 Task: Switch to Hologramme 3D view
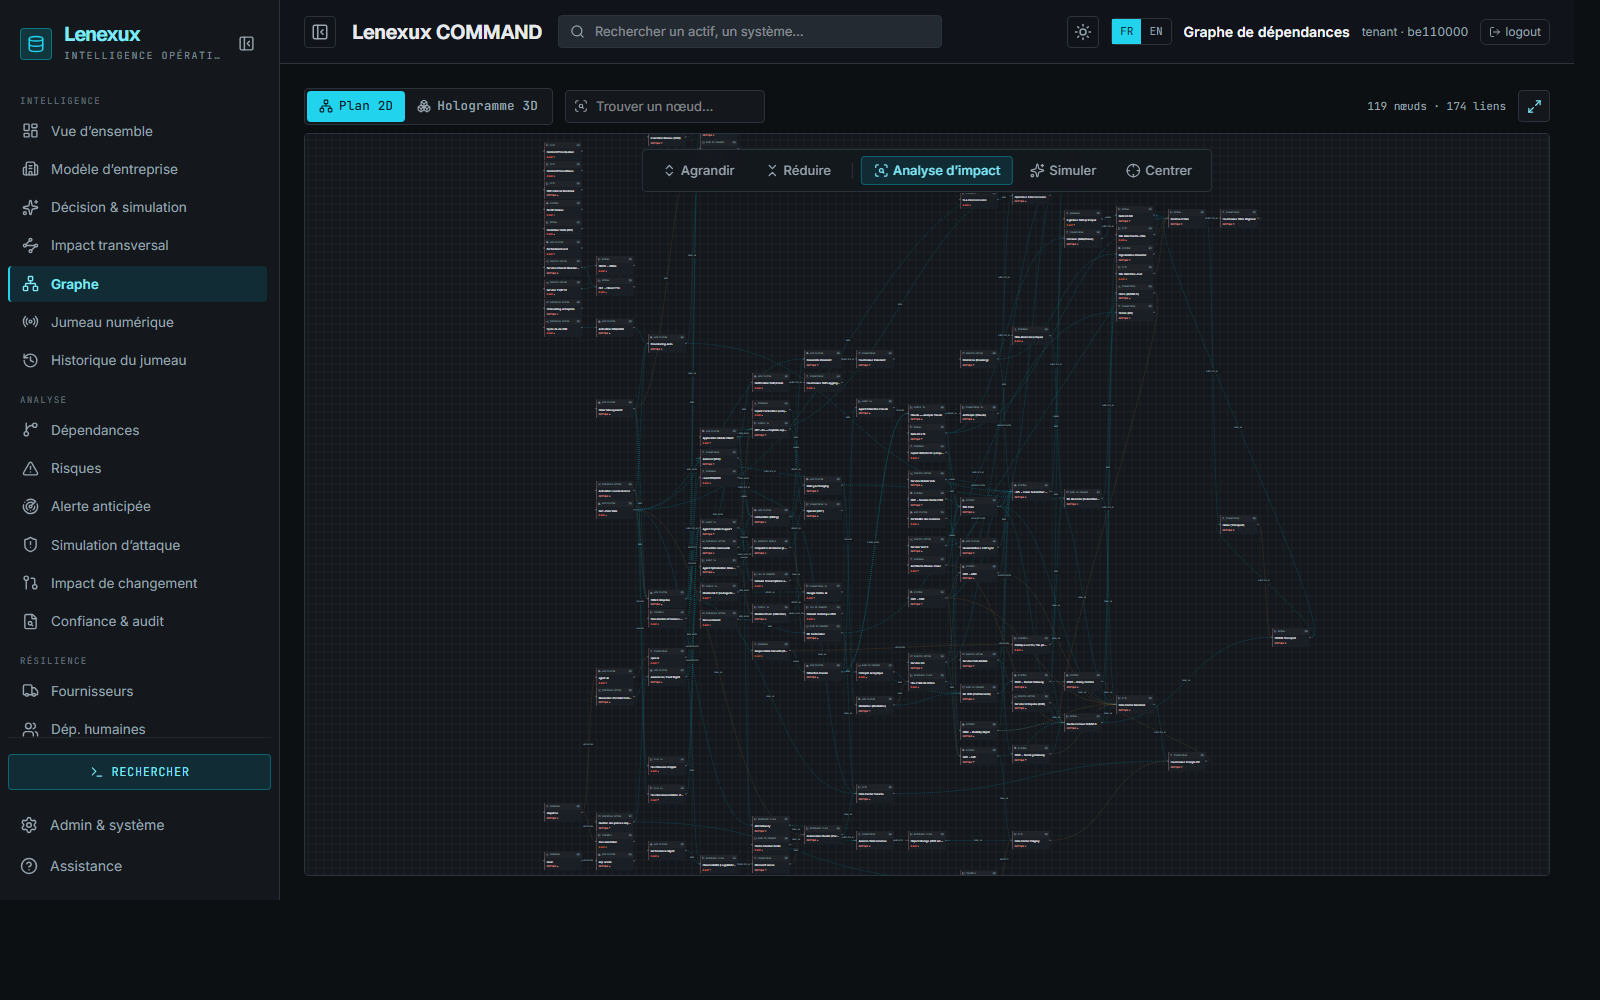478,106
